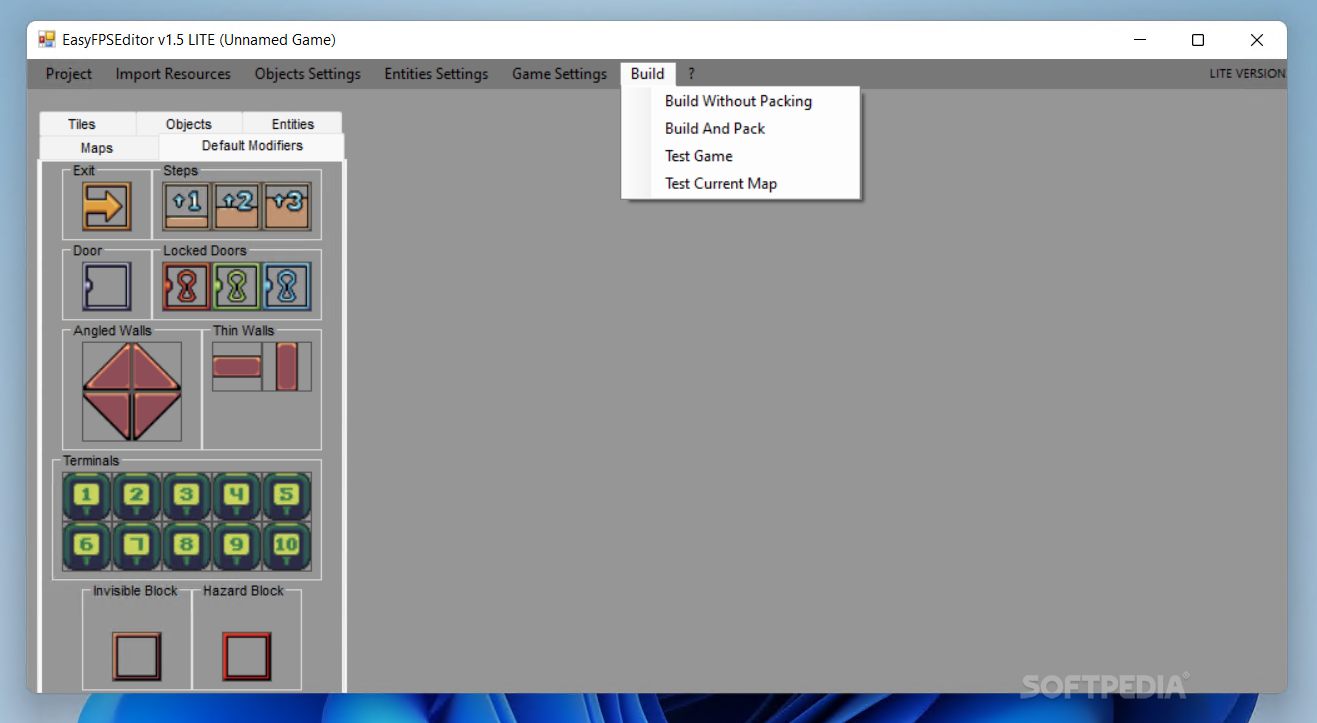
Task: Close the open Build menu
Action: click(x=648, y=74)
